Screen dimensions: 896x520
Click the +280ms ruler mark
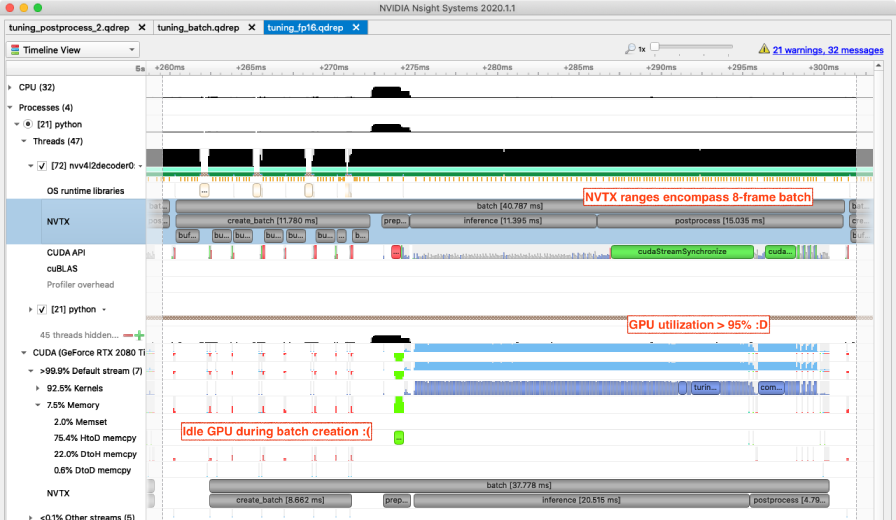click(497, 67)
